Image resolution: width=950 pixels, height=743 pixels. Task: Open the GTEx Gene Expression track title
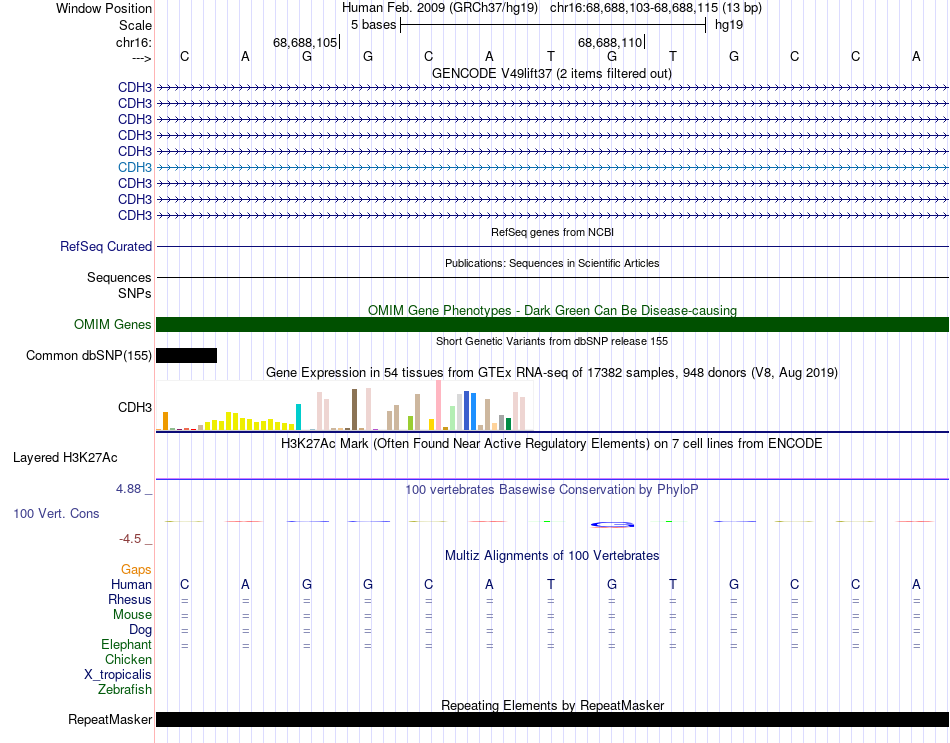[x=552, y=373]
